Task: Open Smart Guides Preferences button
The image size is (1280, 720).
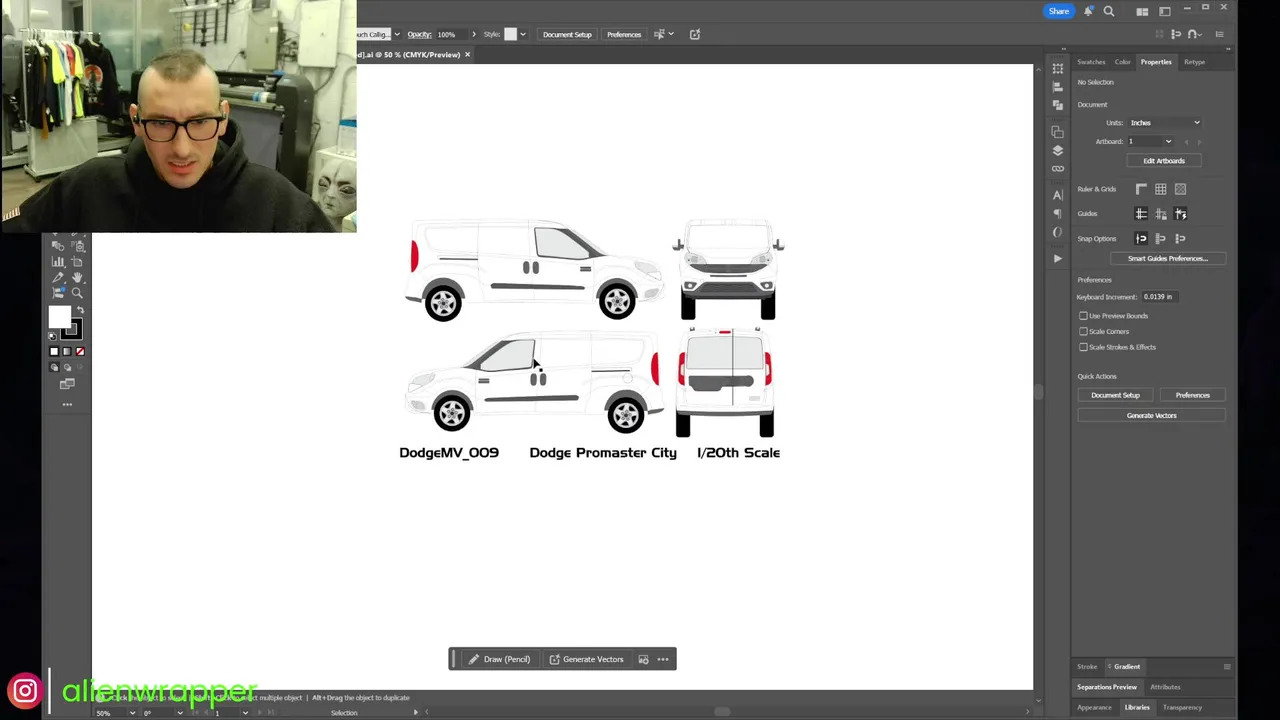Action: 1168,259
